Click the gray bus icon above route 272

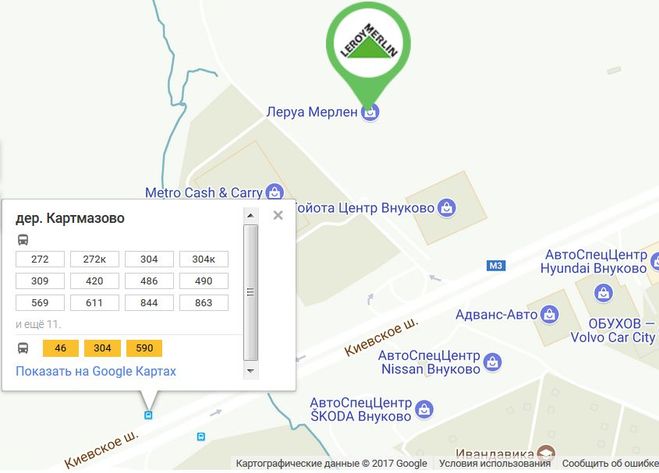(23, 240)
